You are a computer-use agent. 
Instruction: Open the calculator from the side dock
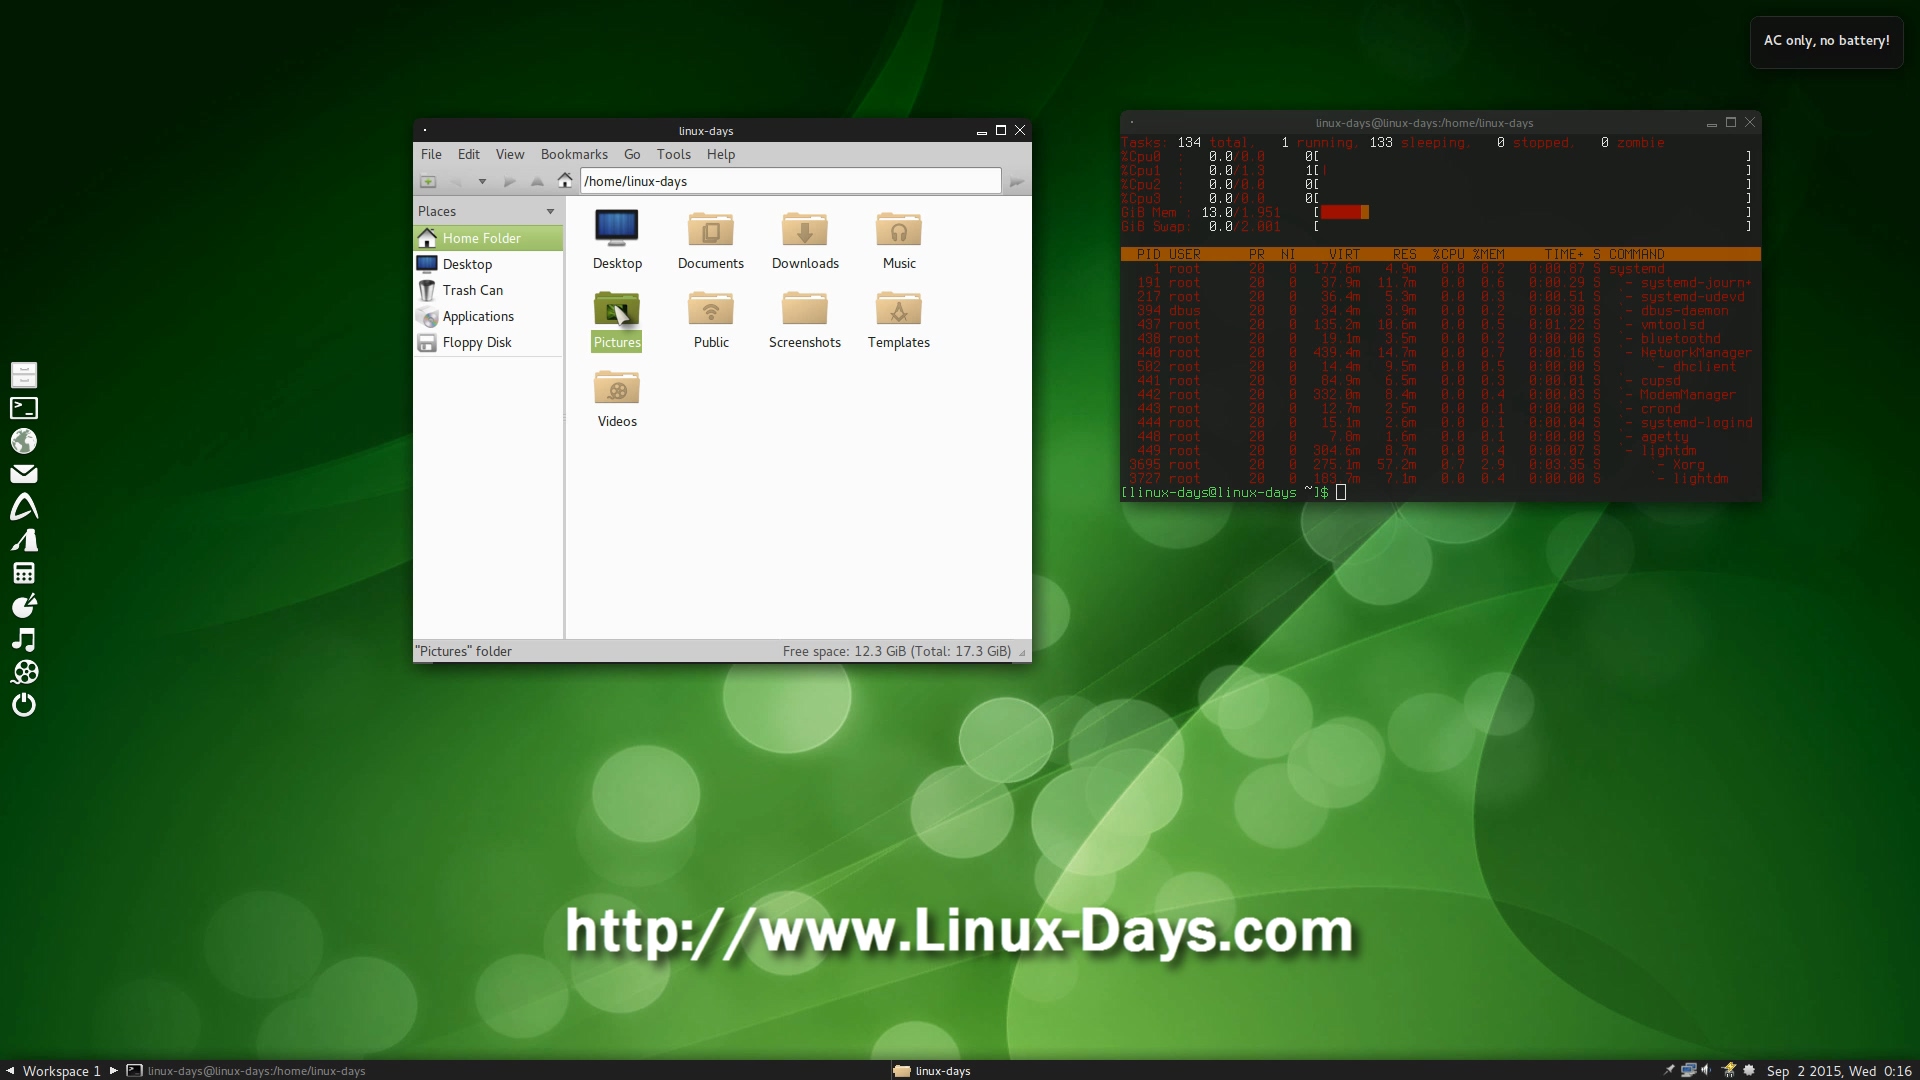click(x=24, y=573)
